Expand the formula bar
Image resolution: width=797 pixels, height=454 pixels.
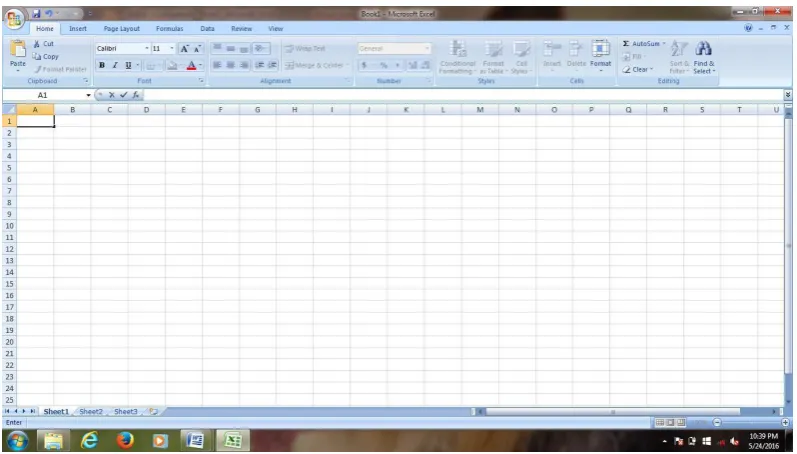tap(788, 95)
